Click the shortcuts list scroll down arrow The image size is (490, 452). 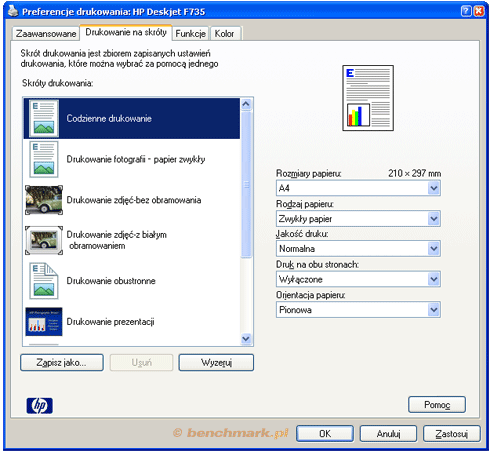[x=246, y=339]
